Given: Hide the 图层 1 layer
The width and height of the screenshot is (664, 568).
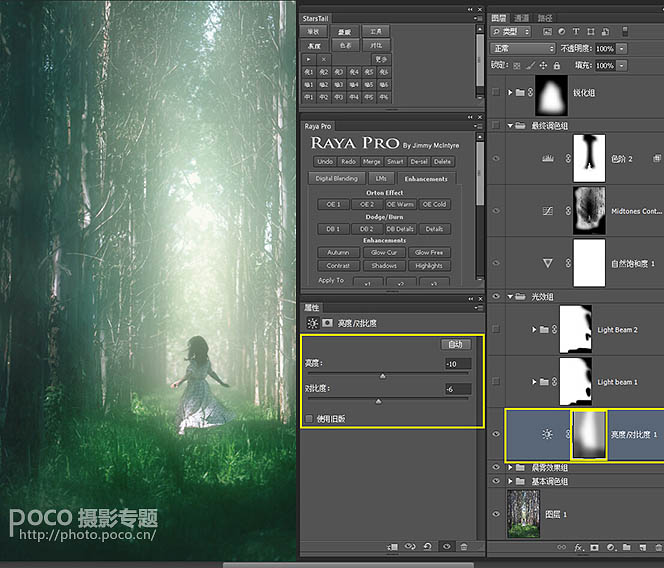Looking at the screenshot, I should [x=496, y=514].
